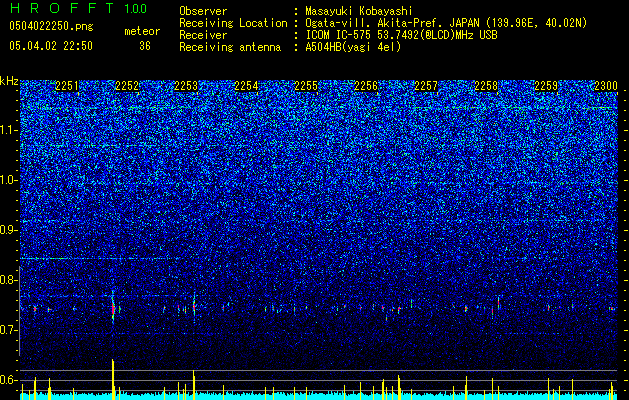The image size is (629, 400).
Task: Click the Ogata-vill. Akita-Pref. JAPAN location text
Action: pos(446,23)
